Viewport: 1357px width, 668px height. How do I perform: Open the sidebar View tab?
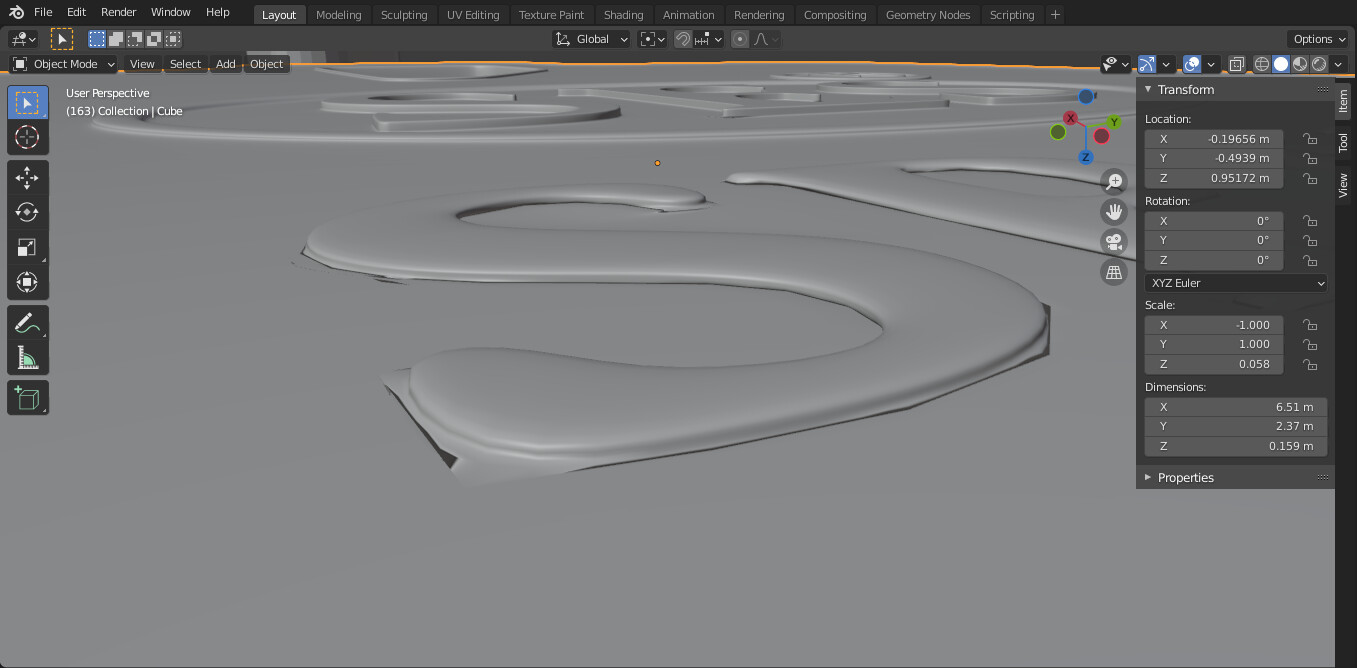pyautogui.click(x=1343, y=184)
